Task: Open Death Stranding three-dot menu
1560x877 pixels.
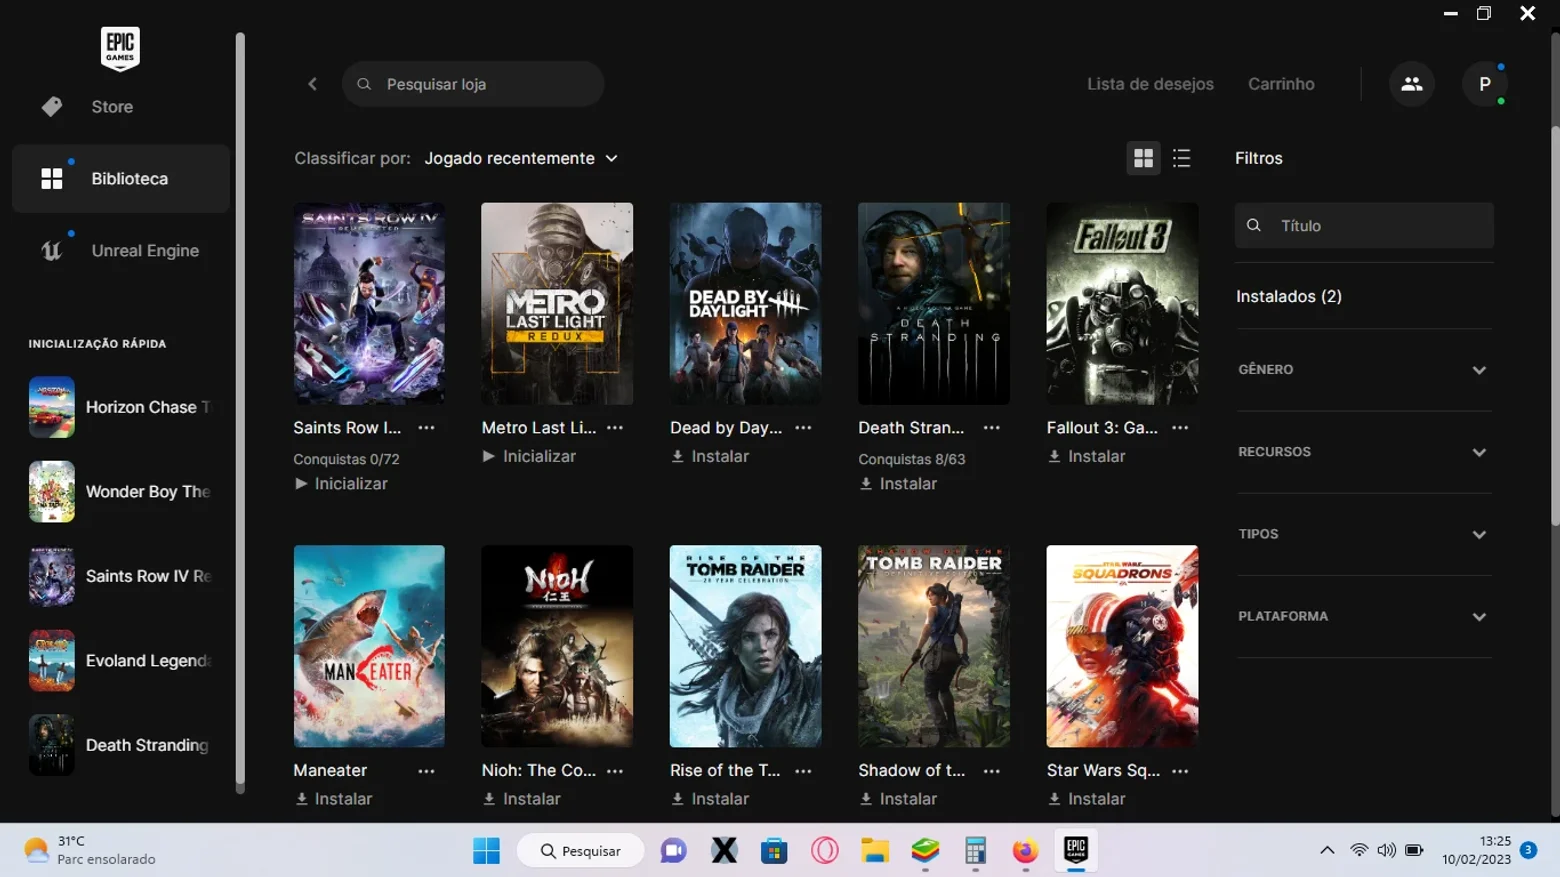Action: [x=992, y=427]
